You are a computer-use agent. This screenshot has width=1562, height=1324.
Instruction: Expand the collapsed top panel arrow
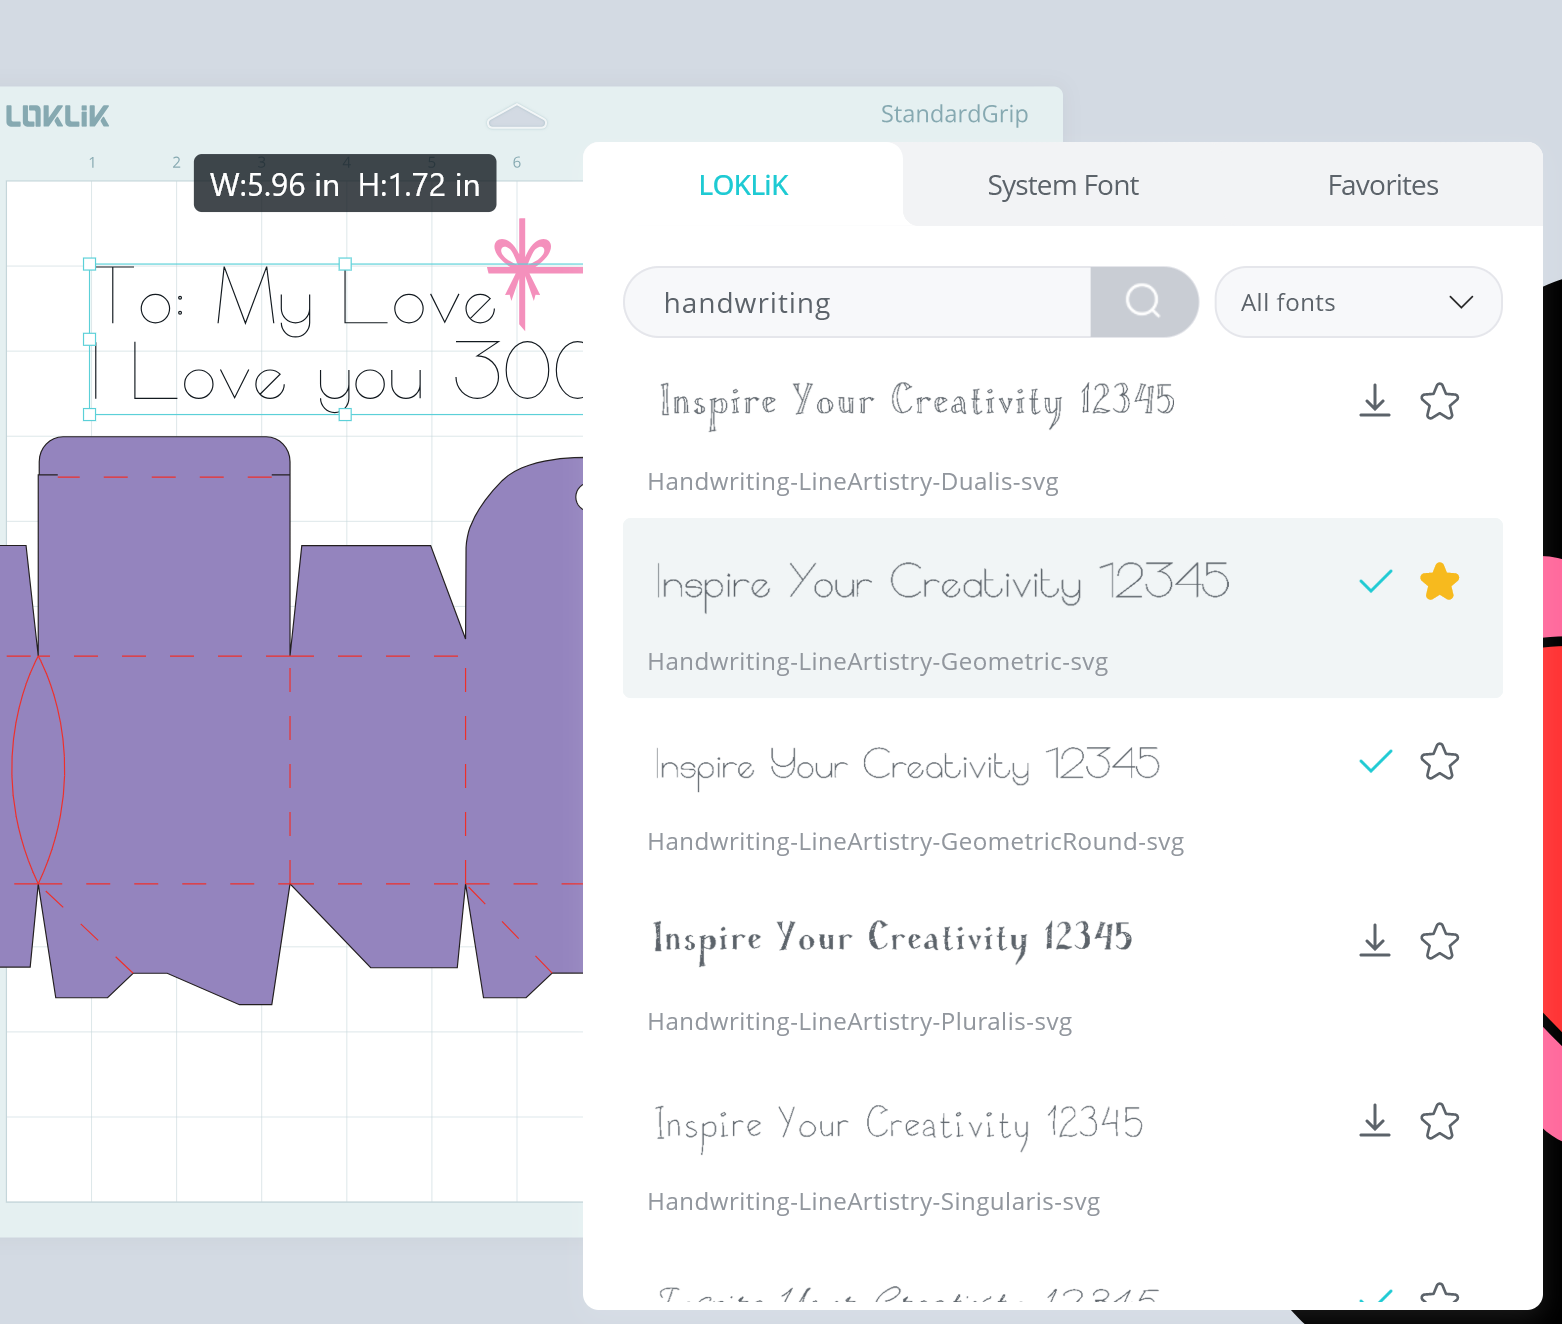[x=516, y=117]
